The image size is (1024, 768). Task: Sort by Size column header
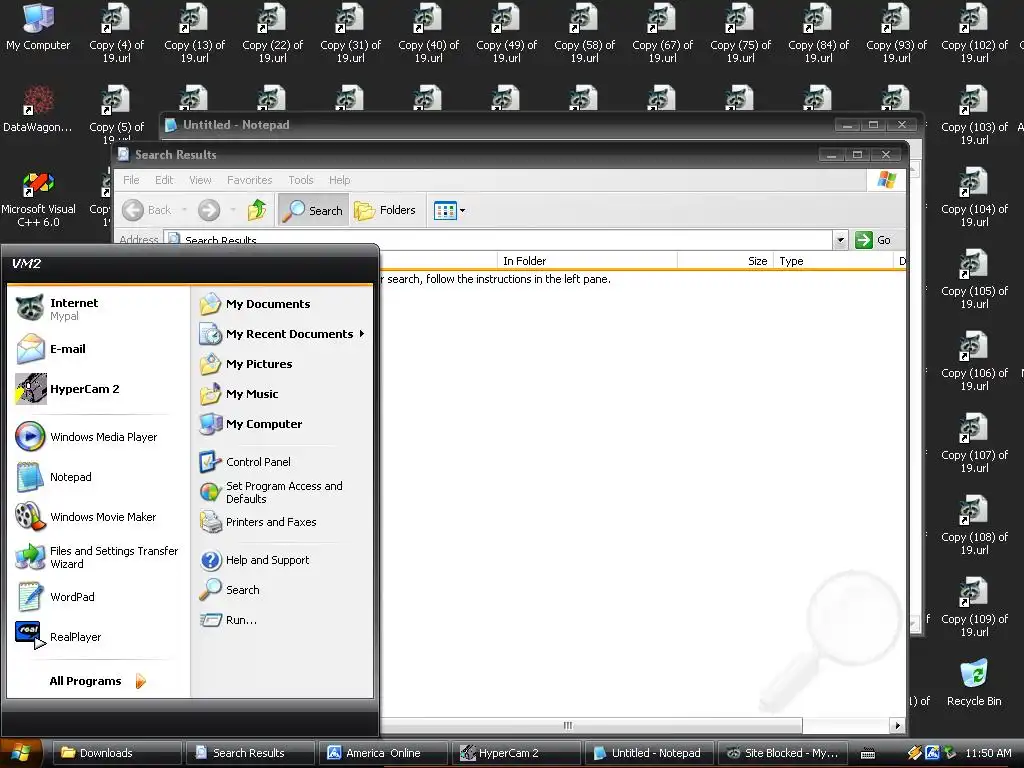[x=726, y=261]
